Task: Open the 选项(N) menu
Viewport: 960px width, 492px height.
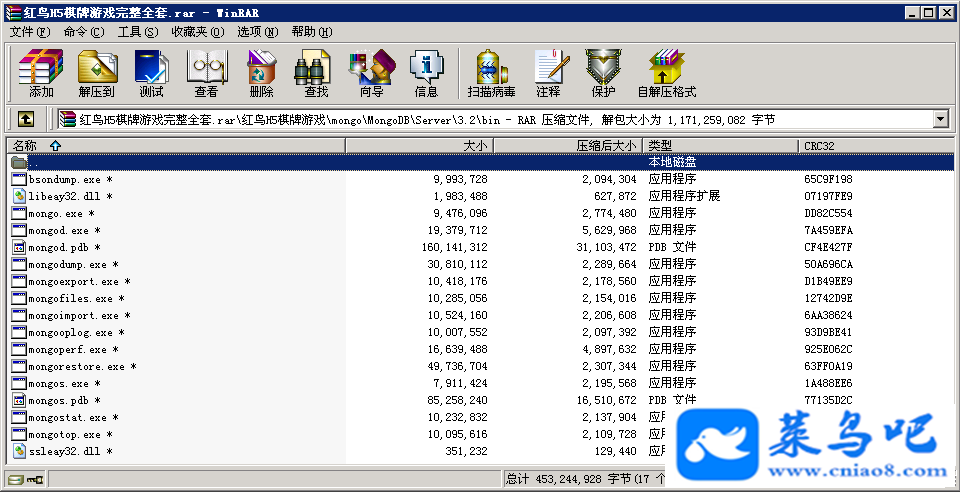Action: pyautogui.click(x=258, y=32)
